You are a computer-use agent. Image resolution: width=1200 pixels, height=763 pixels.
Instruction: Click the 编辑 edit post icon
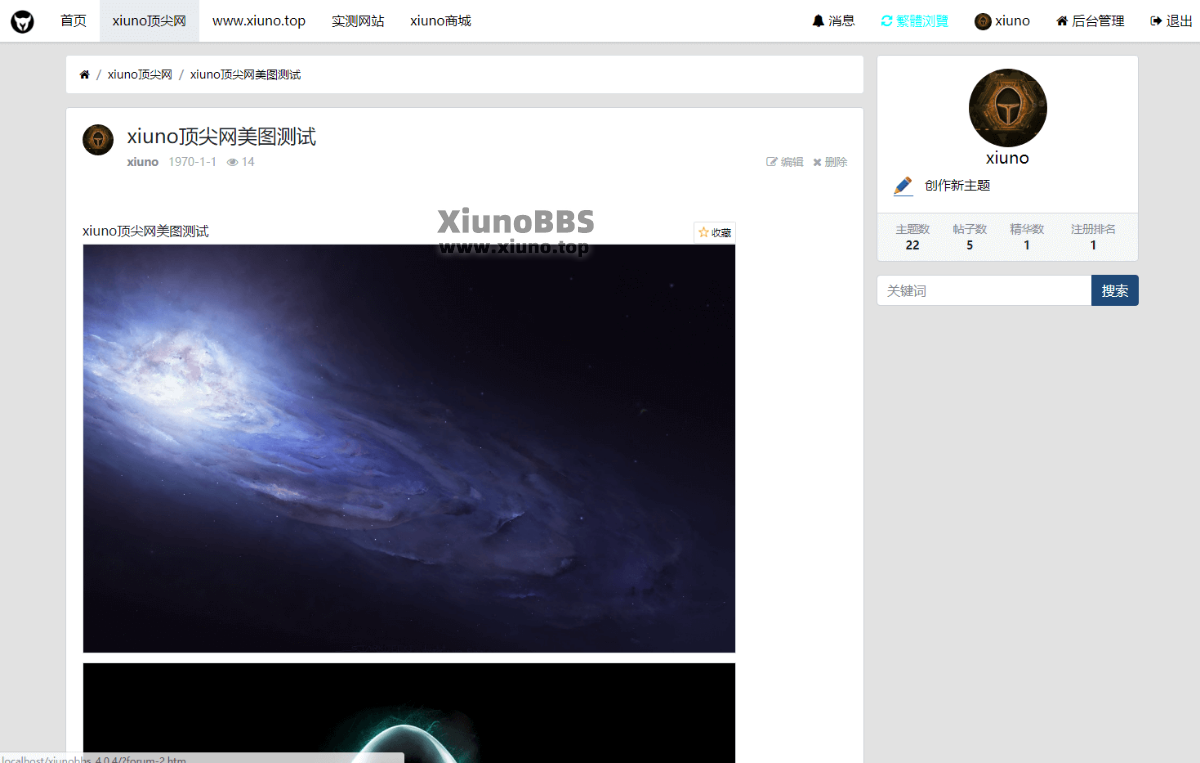[x=785, y=162]
